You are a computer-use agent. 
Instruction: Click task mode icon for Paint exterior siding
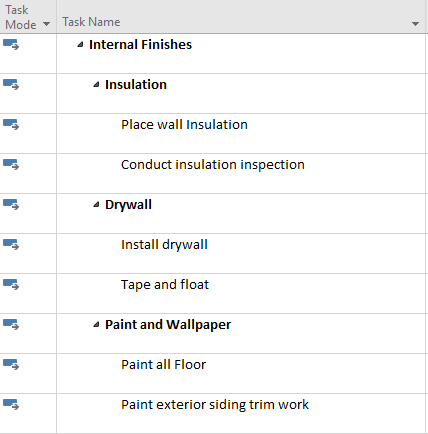coord(11,404)
